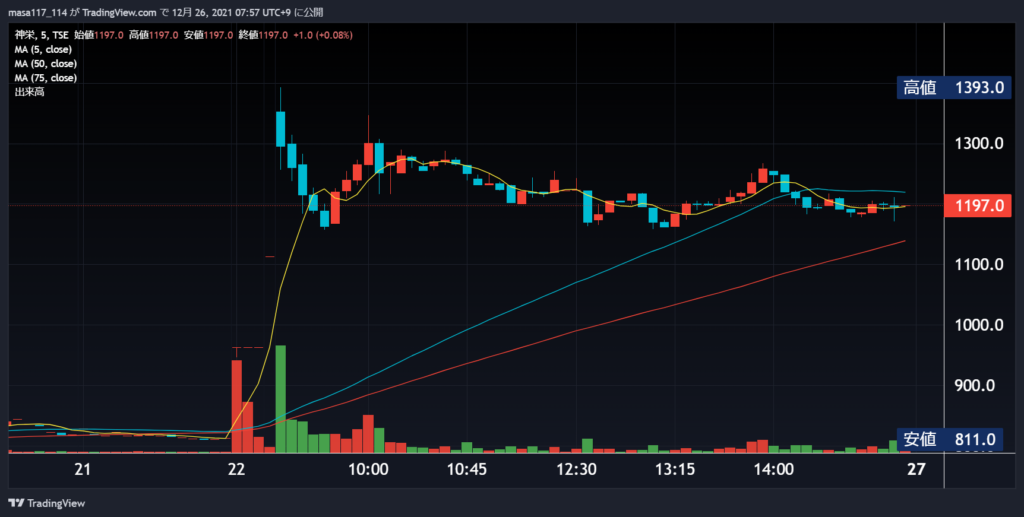Click the 出来高 volume indicator label
1024x517 pixels.
(29, 92)
